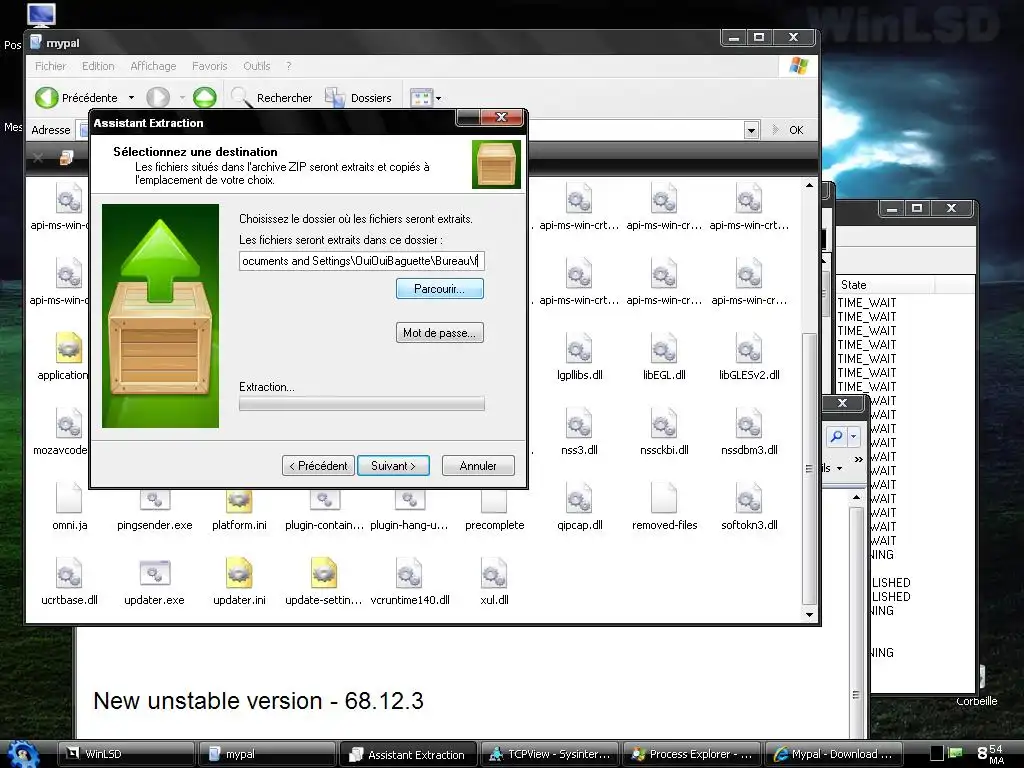Viewport: 1024px width, 768px height.
Task: Click mypal file list scroll-down arrow
Action: pos(809,614)
